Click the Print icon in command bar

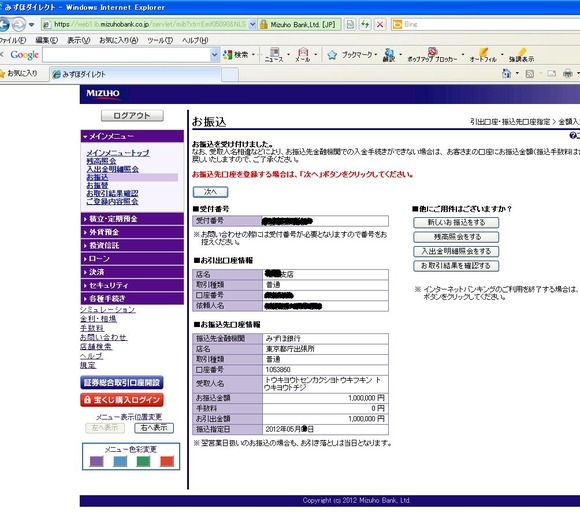click(x=567, y=74)
